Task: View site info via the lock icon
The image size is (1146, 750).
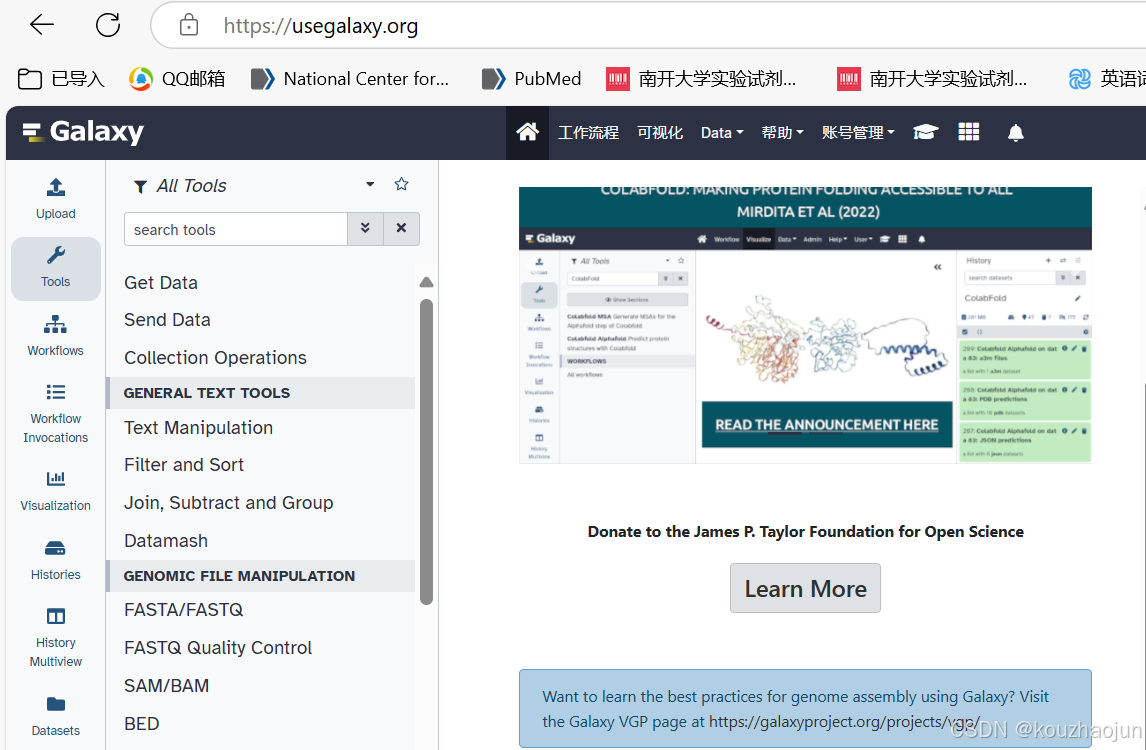Action: tap(189, 25)
